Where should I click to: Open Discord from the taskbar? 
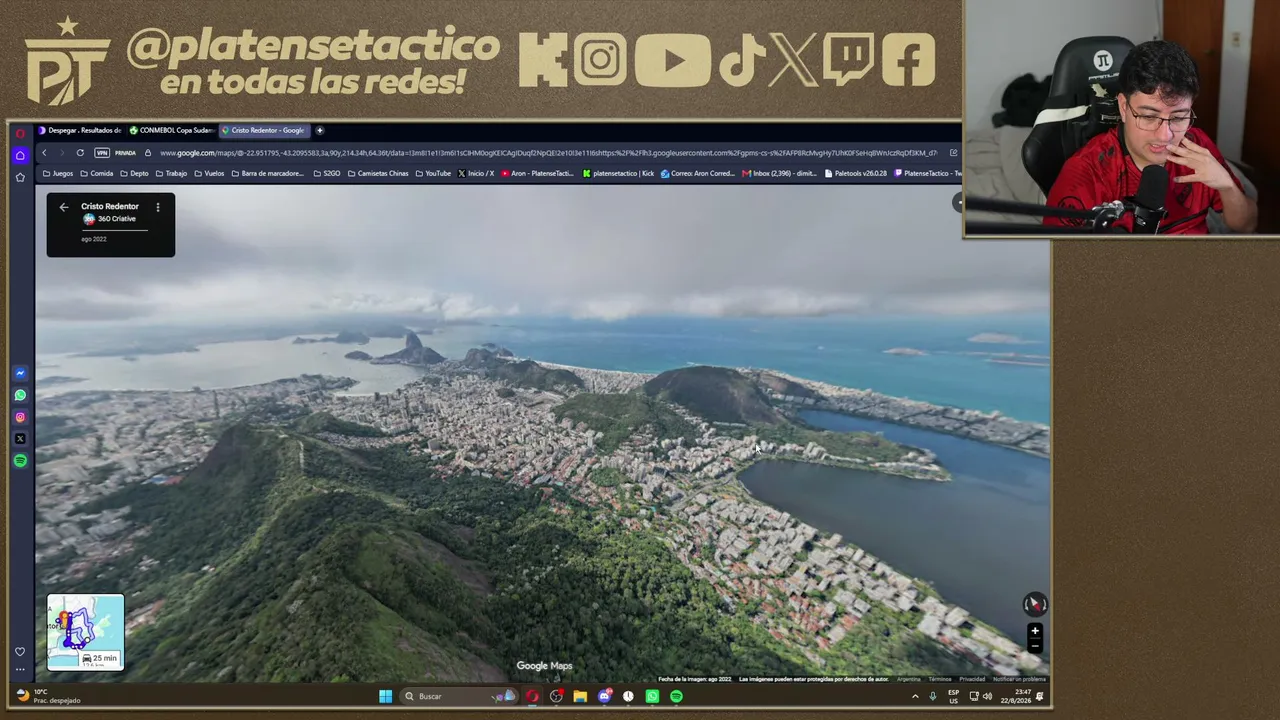[x=604, y=696]
